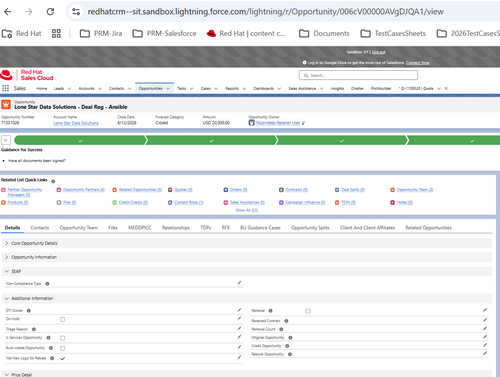Viewport: 500px width, 377px height.
Task: Open the Documents bookmark folder
Action: coord(324,33)
